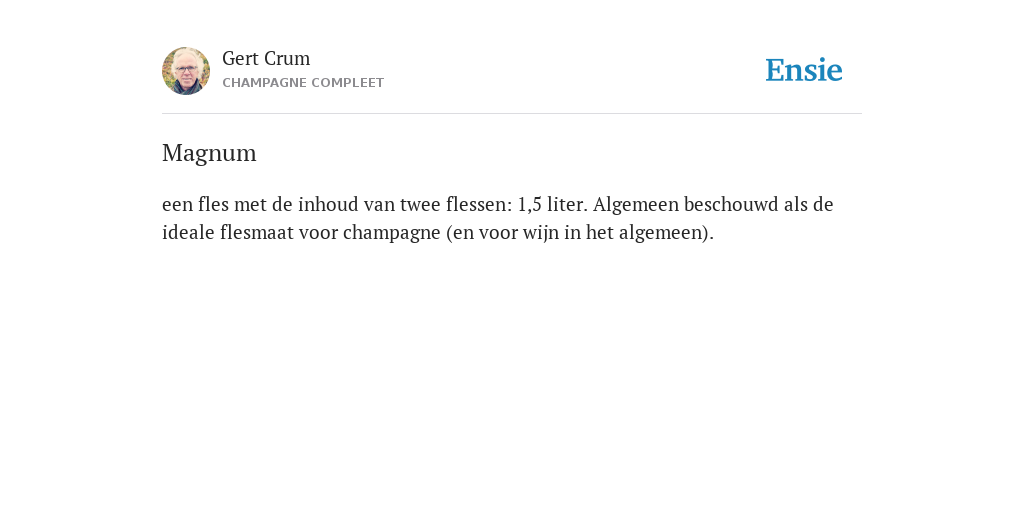Click the '1,5' figure in the definition
Screen dimensions: 1024x512
click(530, 204)
